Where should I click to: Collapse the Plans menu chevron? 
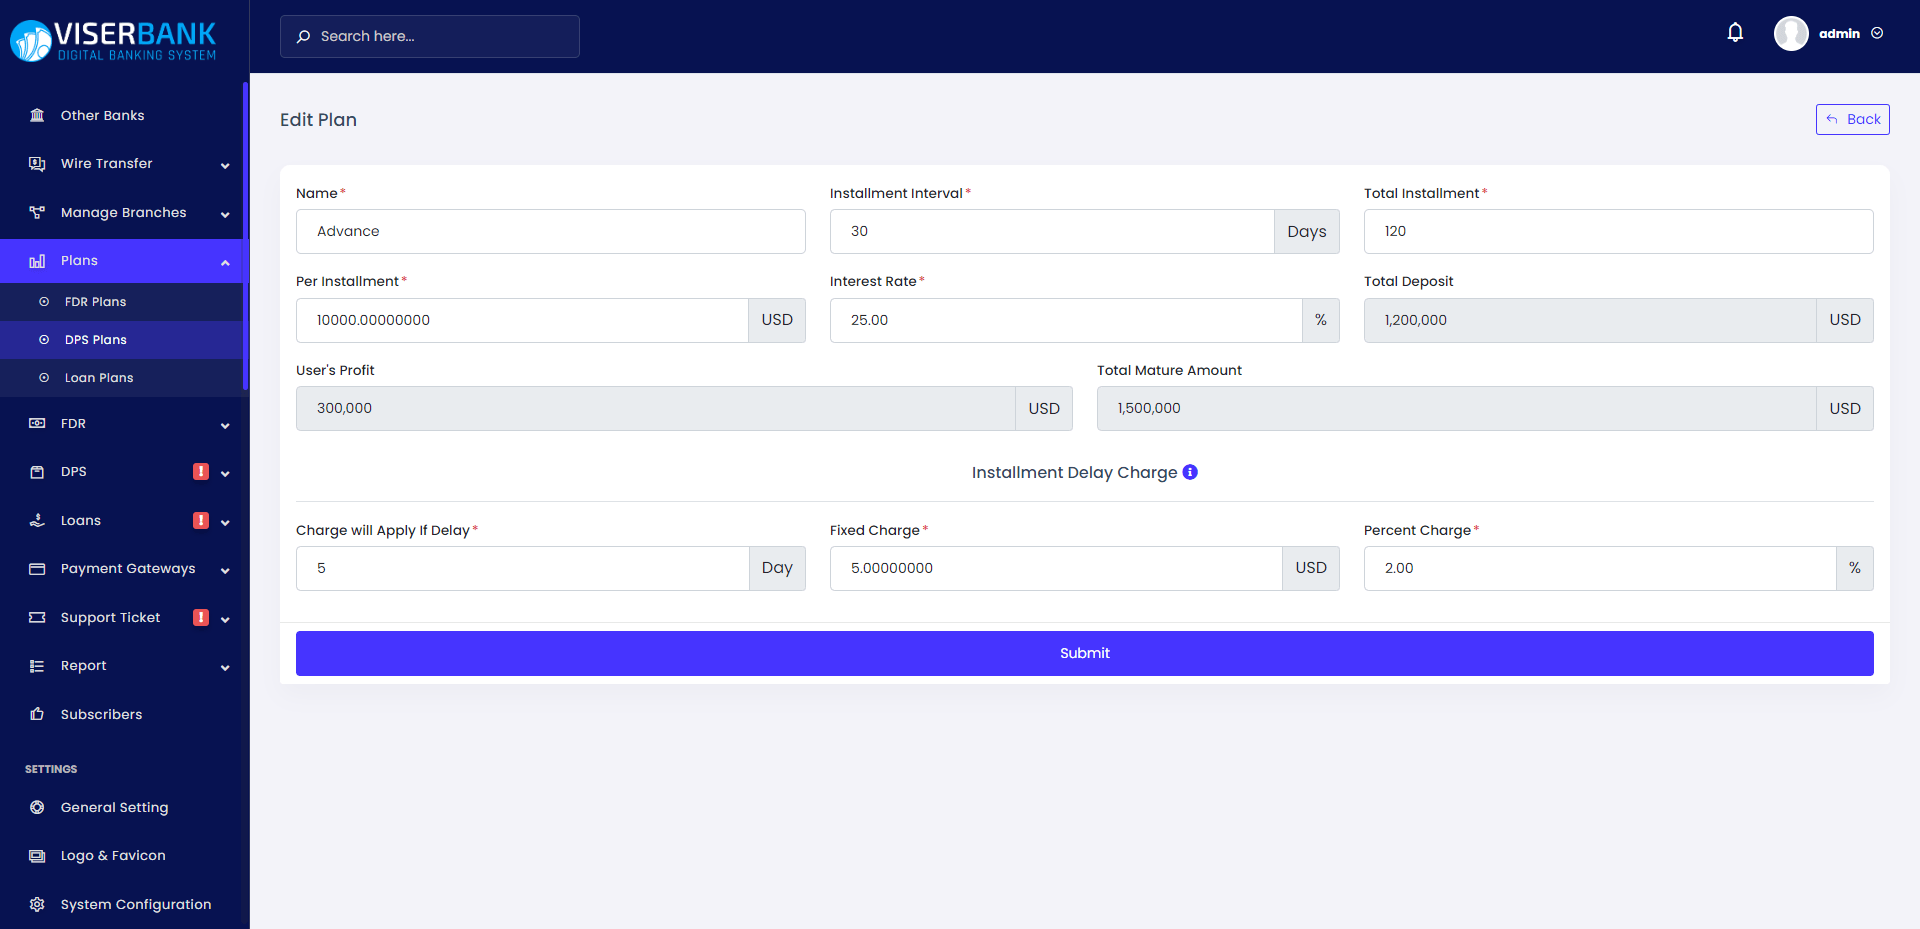[x=225, y=262]
